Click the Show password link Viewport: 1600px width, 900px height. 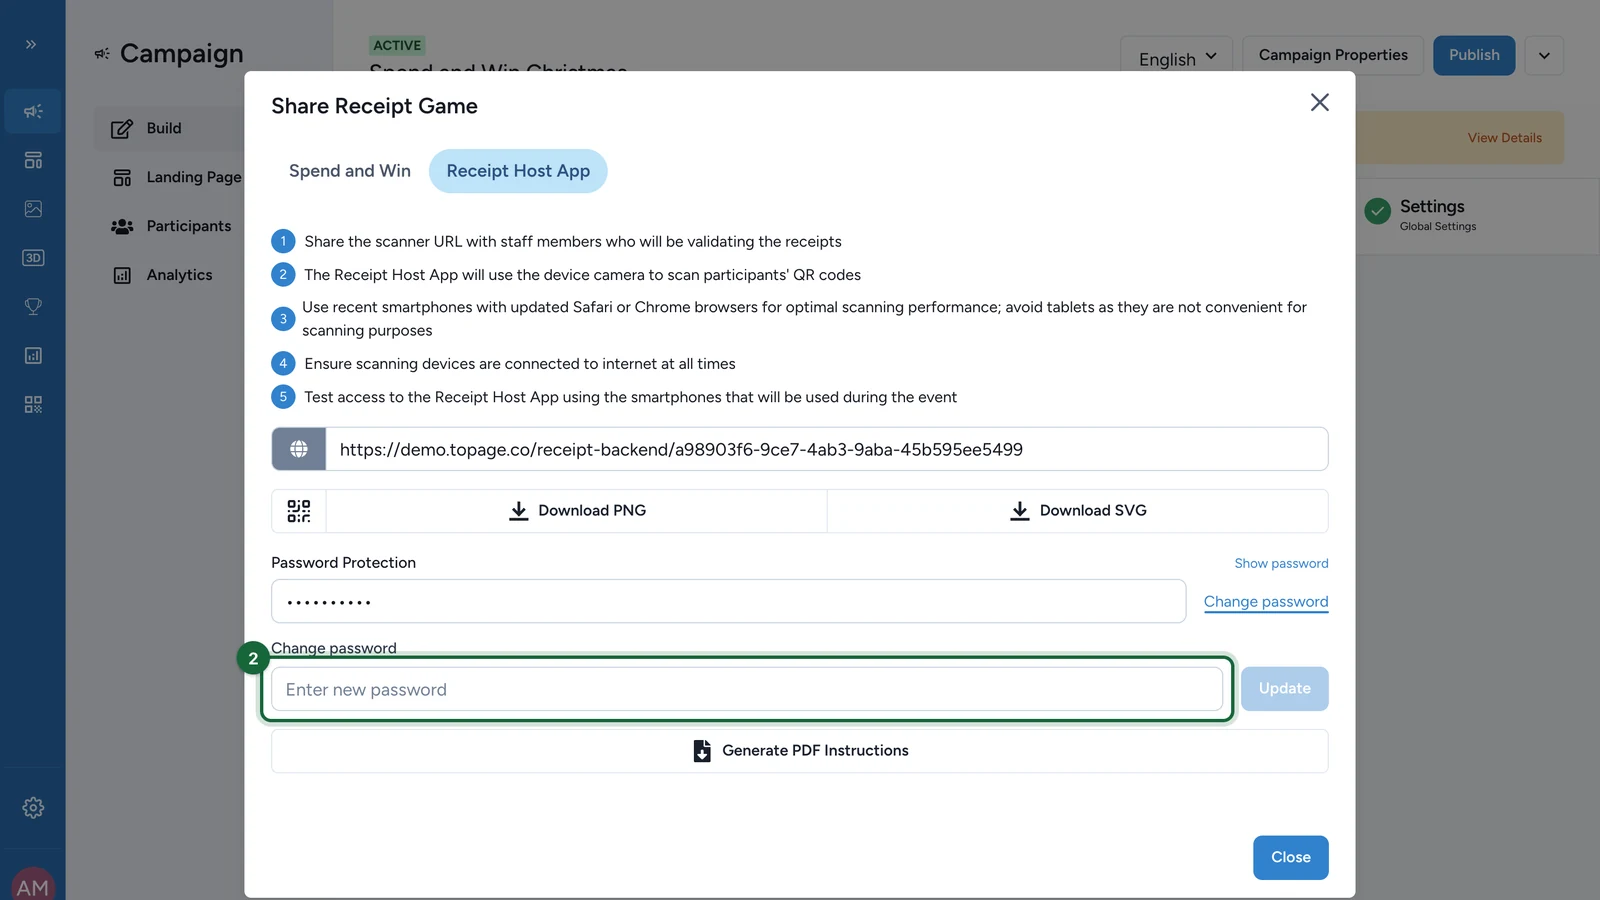(1281, 564)
